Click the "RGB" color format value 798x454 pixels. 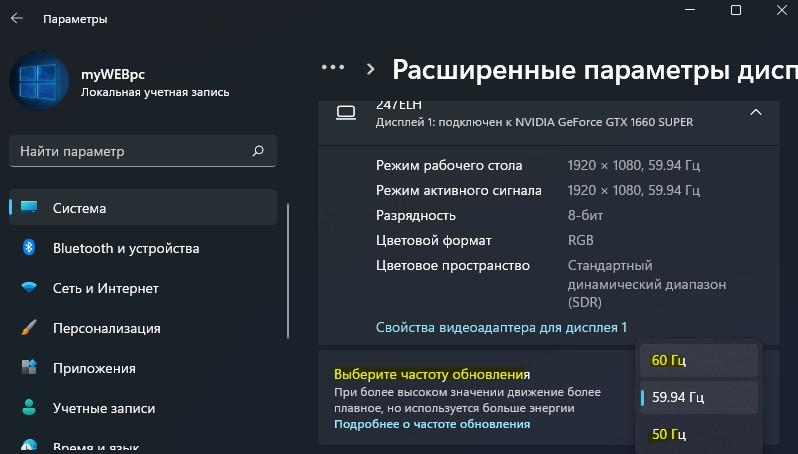(x=581, y=240)
